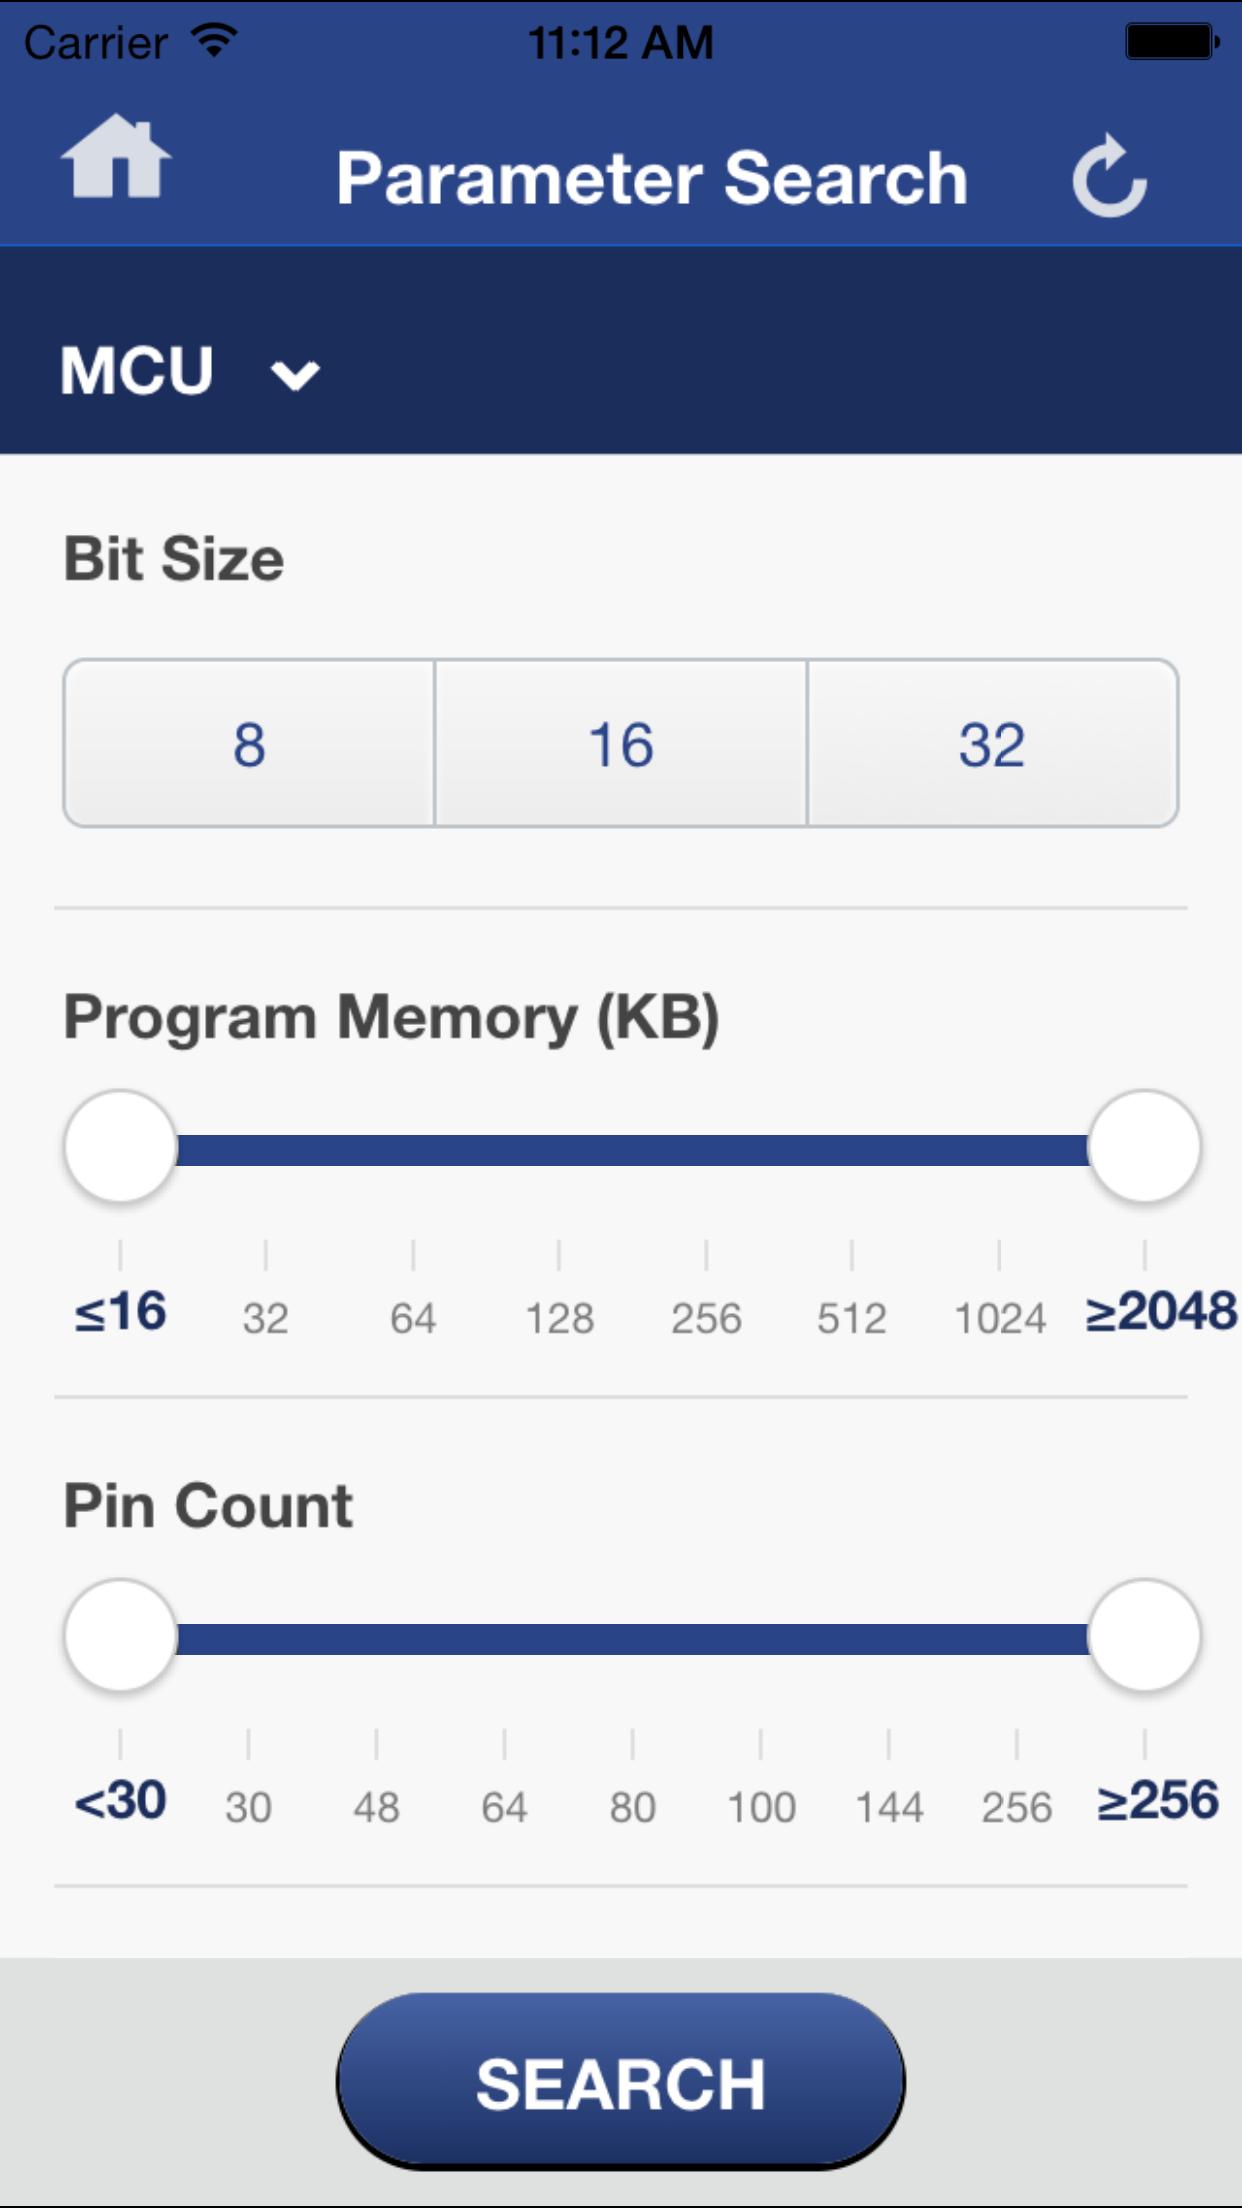Tap the chevron arrow beside MCU

pos(295,375)
